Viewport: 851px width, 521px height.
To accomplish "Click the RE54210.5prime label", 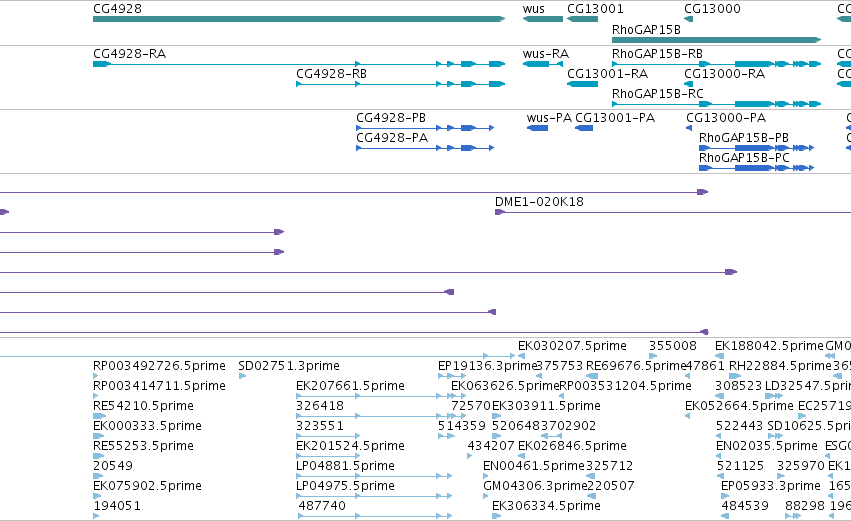I will click(143, 406).
